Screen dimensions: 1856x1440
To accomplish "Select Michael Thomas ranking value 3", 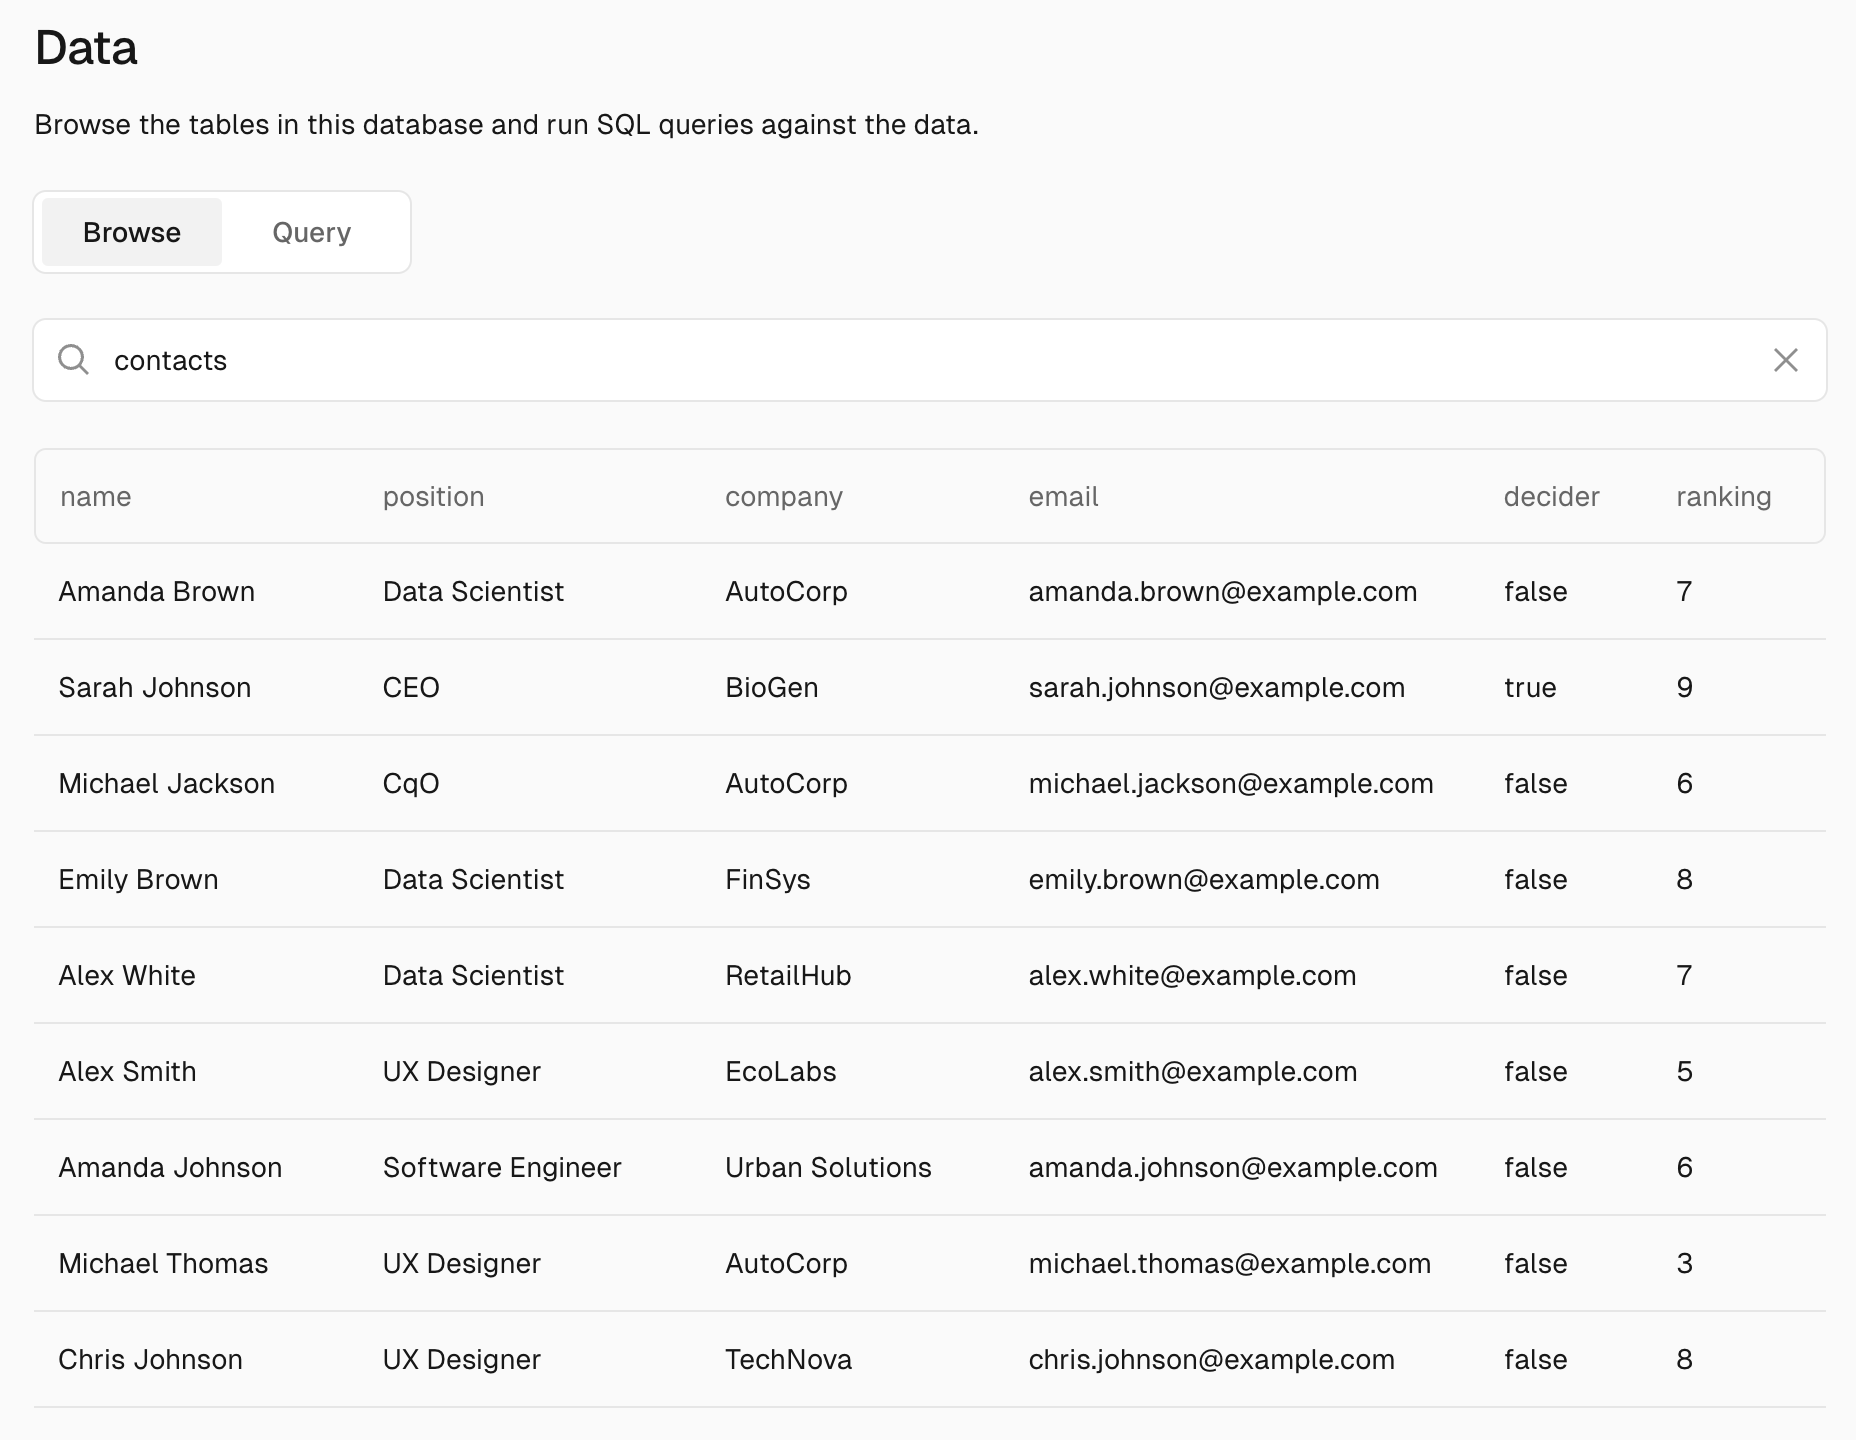I will tap(1684, 1264).
